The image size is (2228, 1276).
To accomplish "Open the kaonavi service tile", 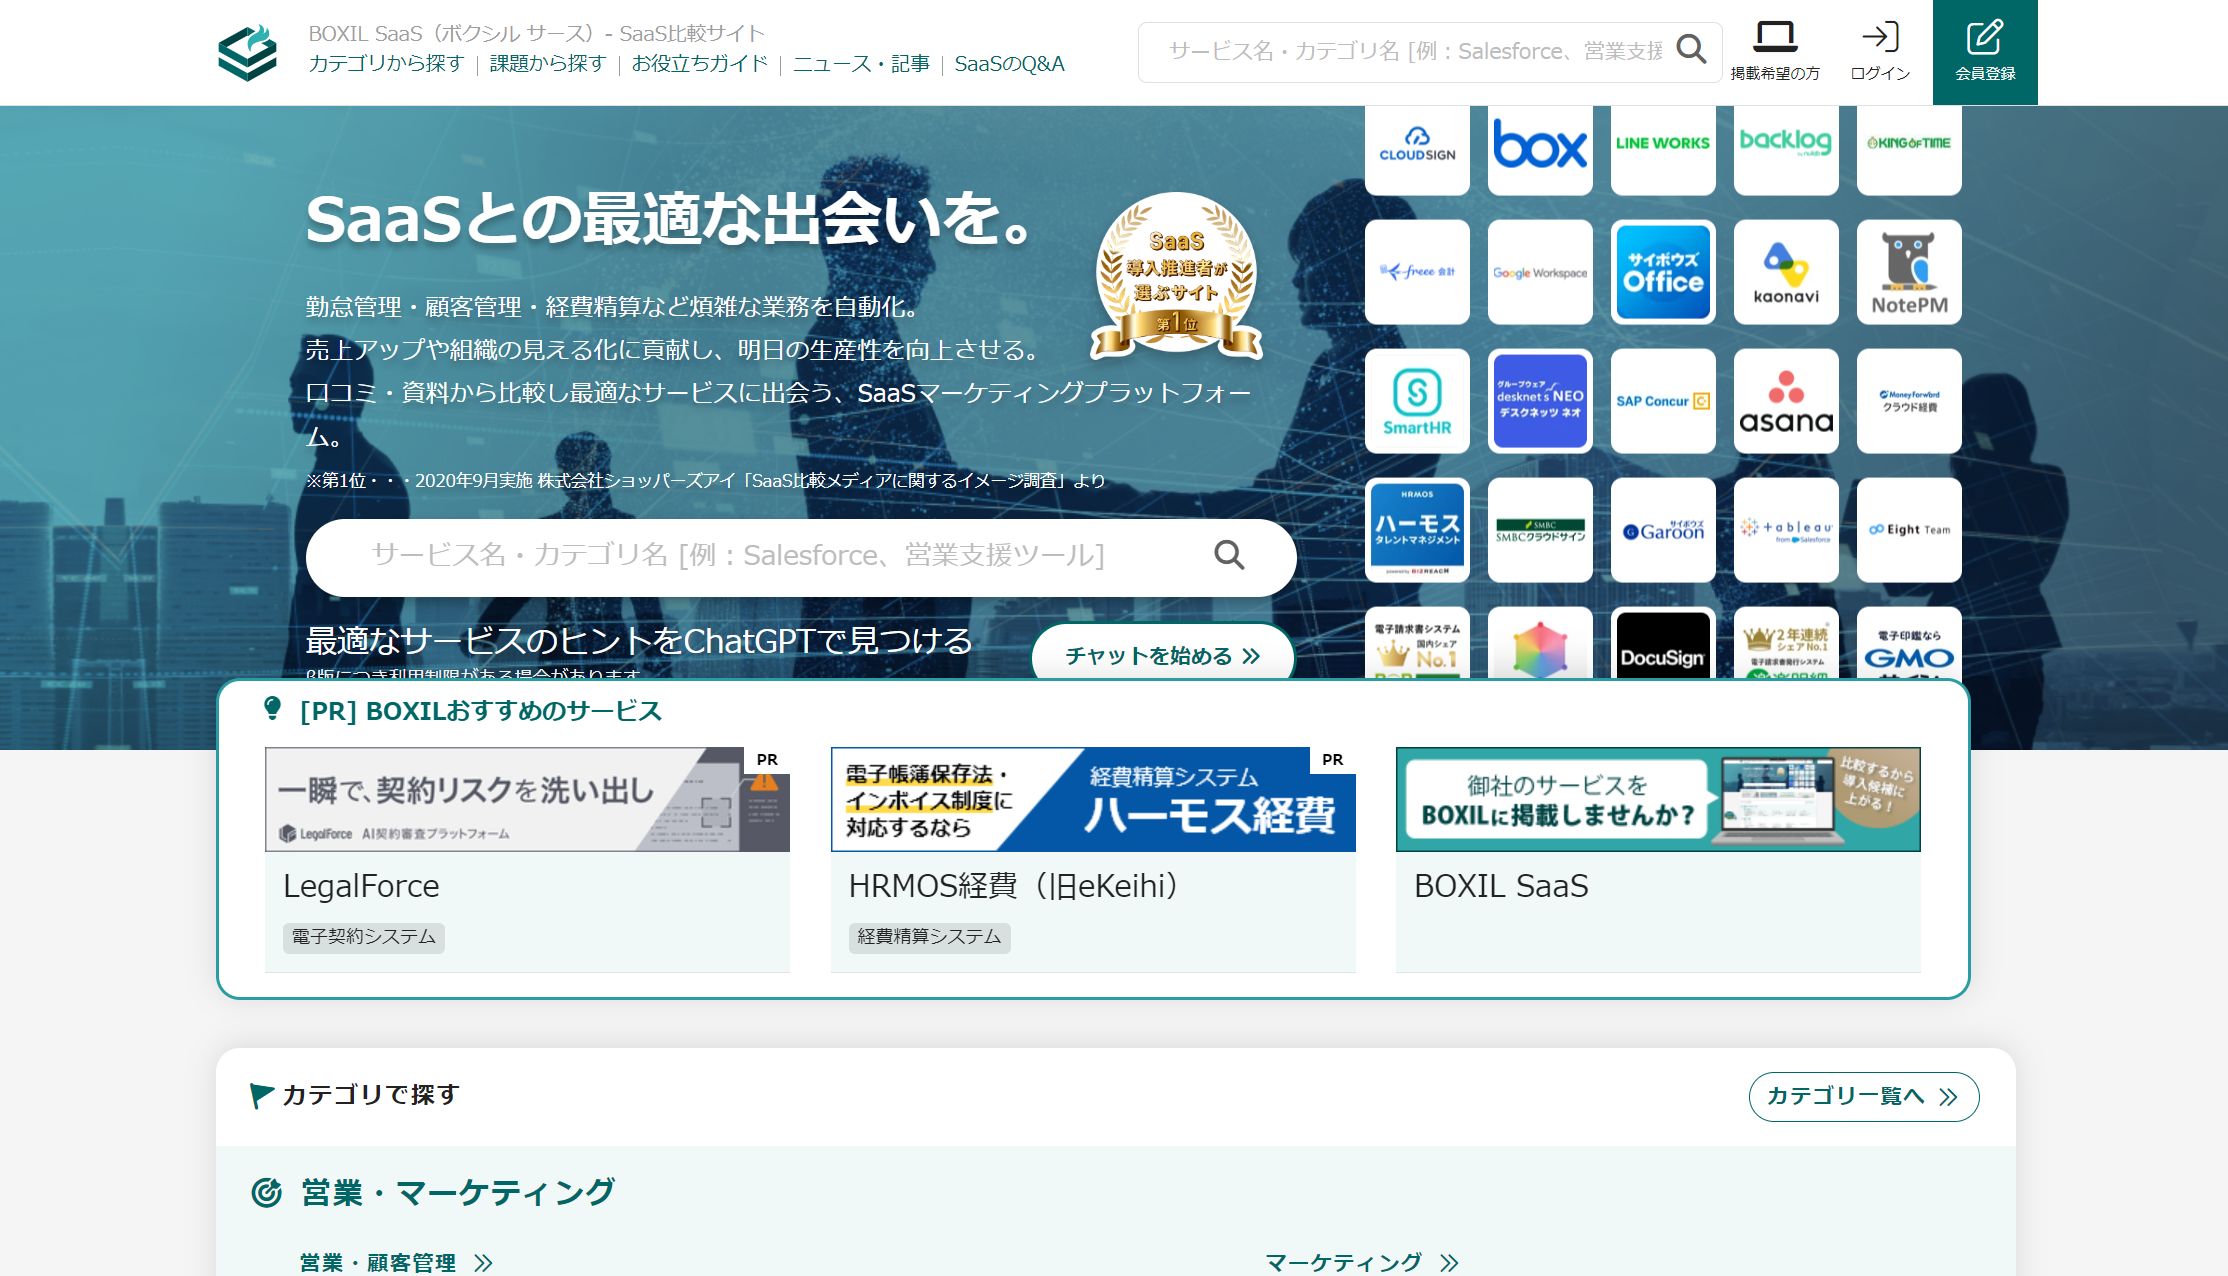I will [1786, 272].
